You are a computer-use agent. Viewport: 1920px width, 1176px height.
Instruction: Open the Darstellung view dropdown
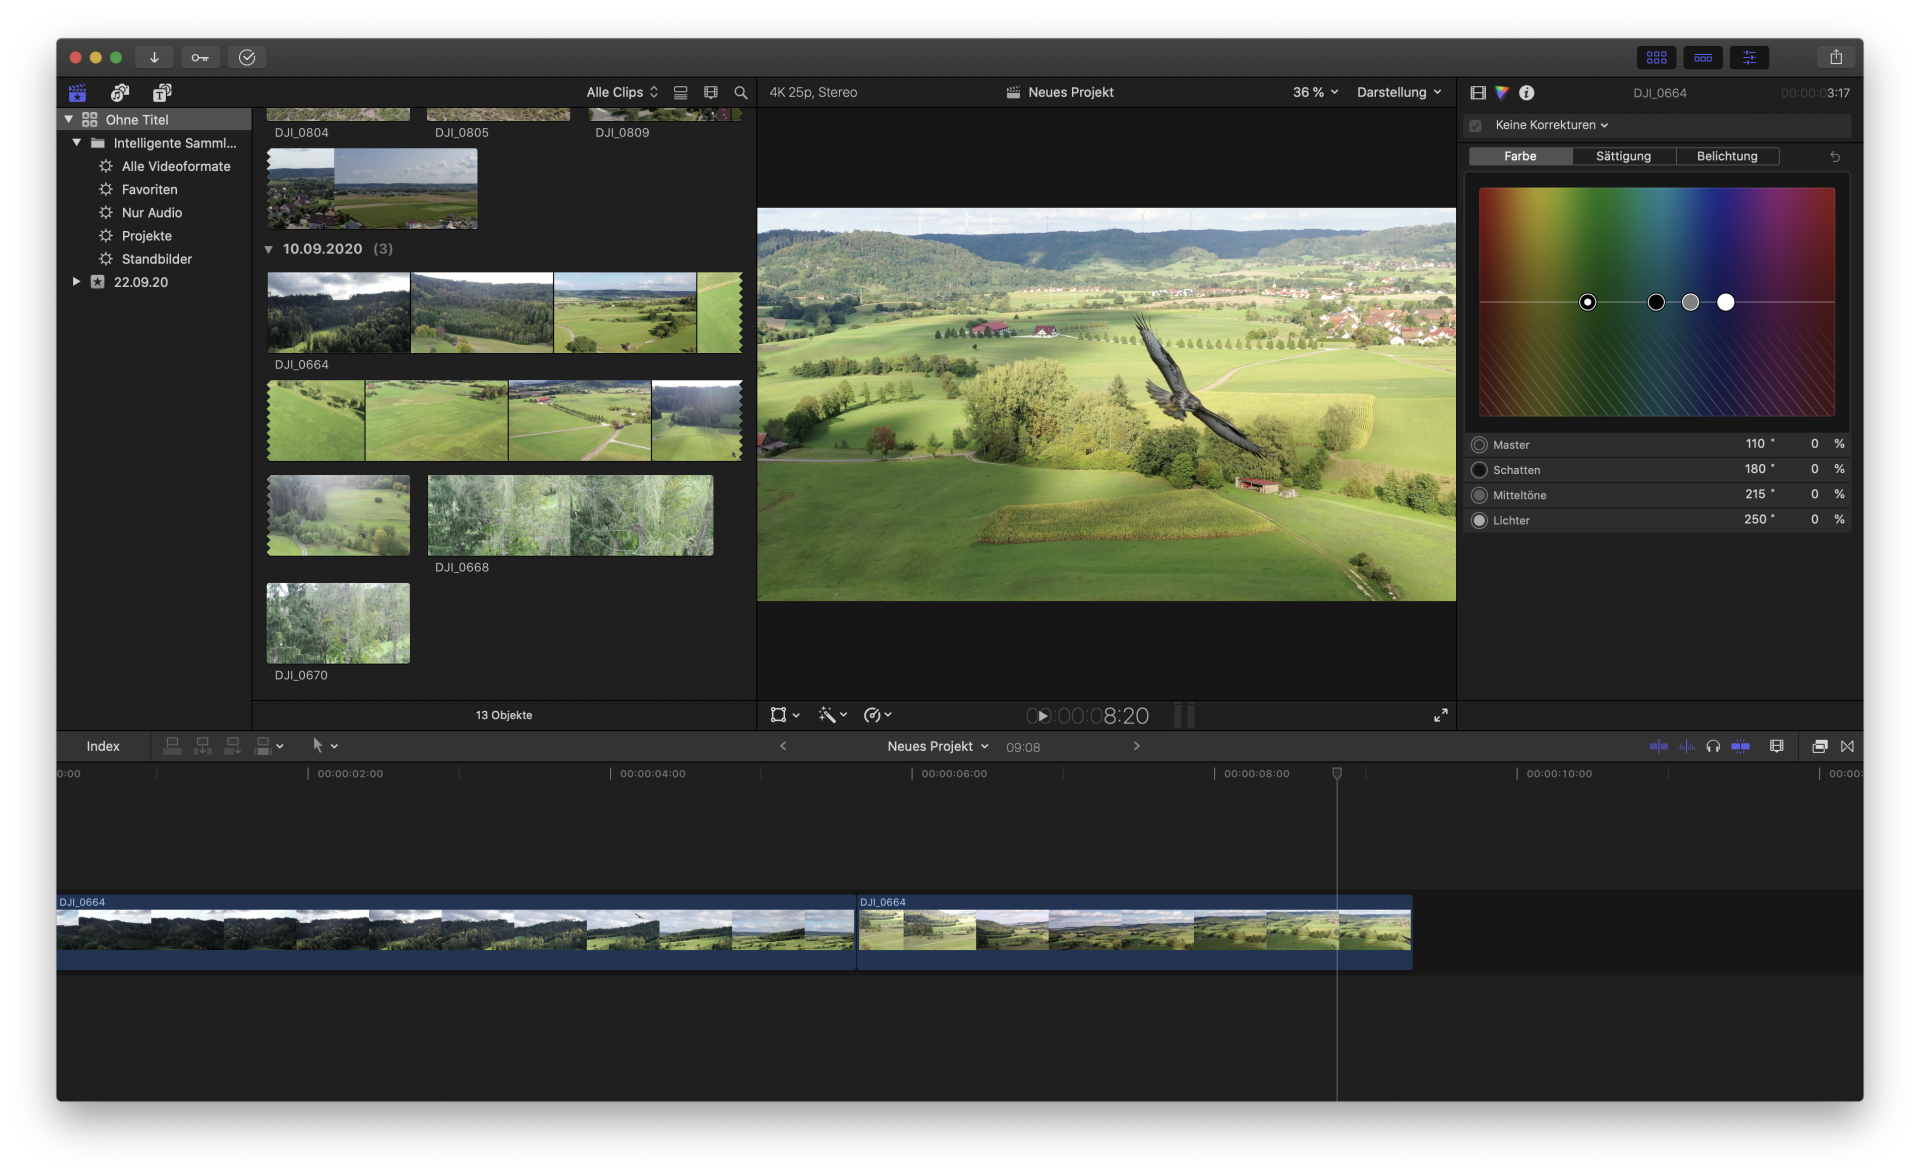(1398, 92)
